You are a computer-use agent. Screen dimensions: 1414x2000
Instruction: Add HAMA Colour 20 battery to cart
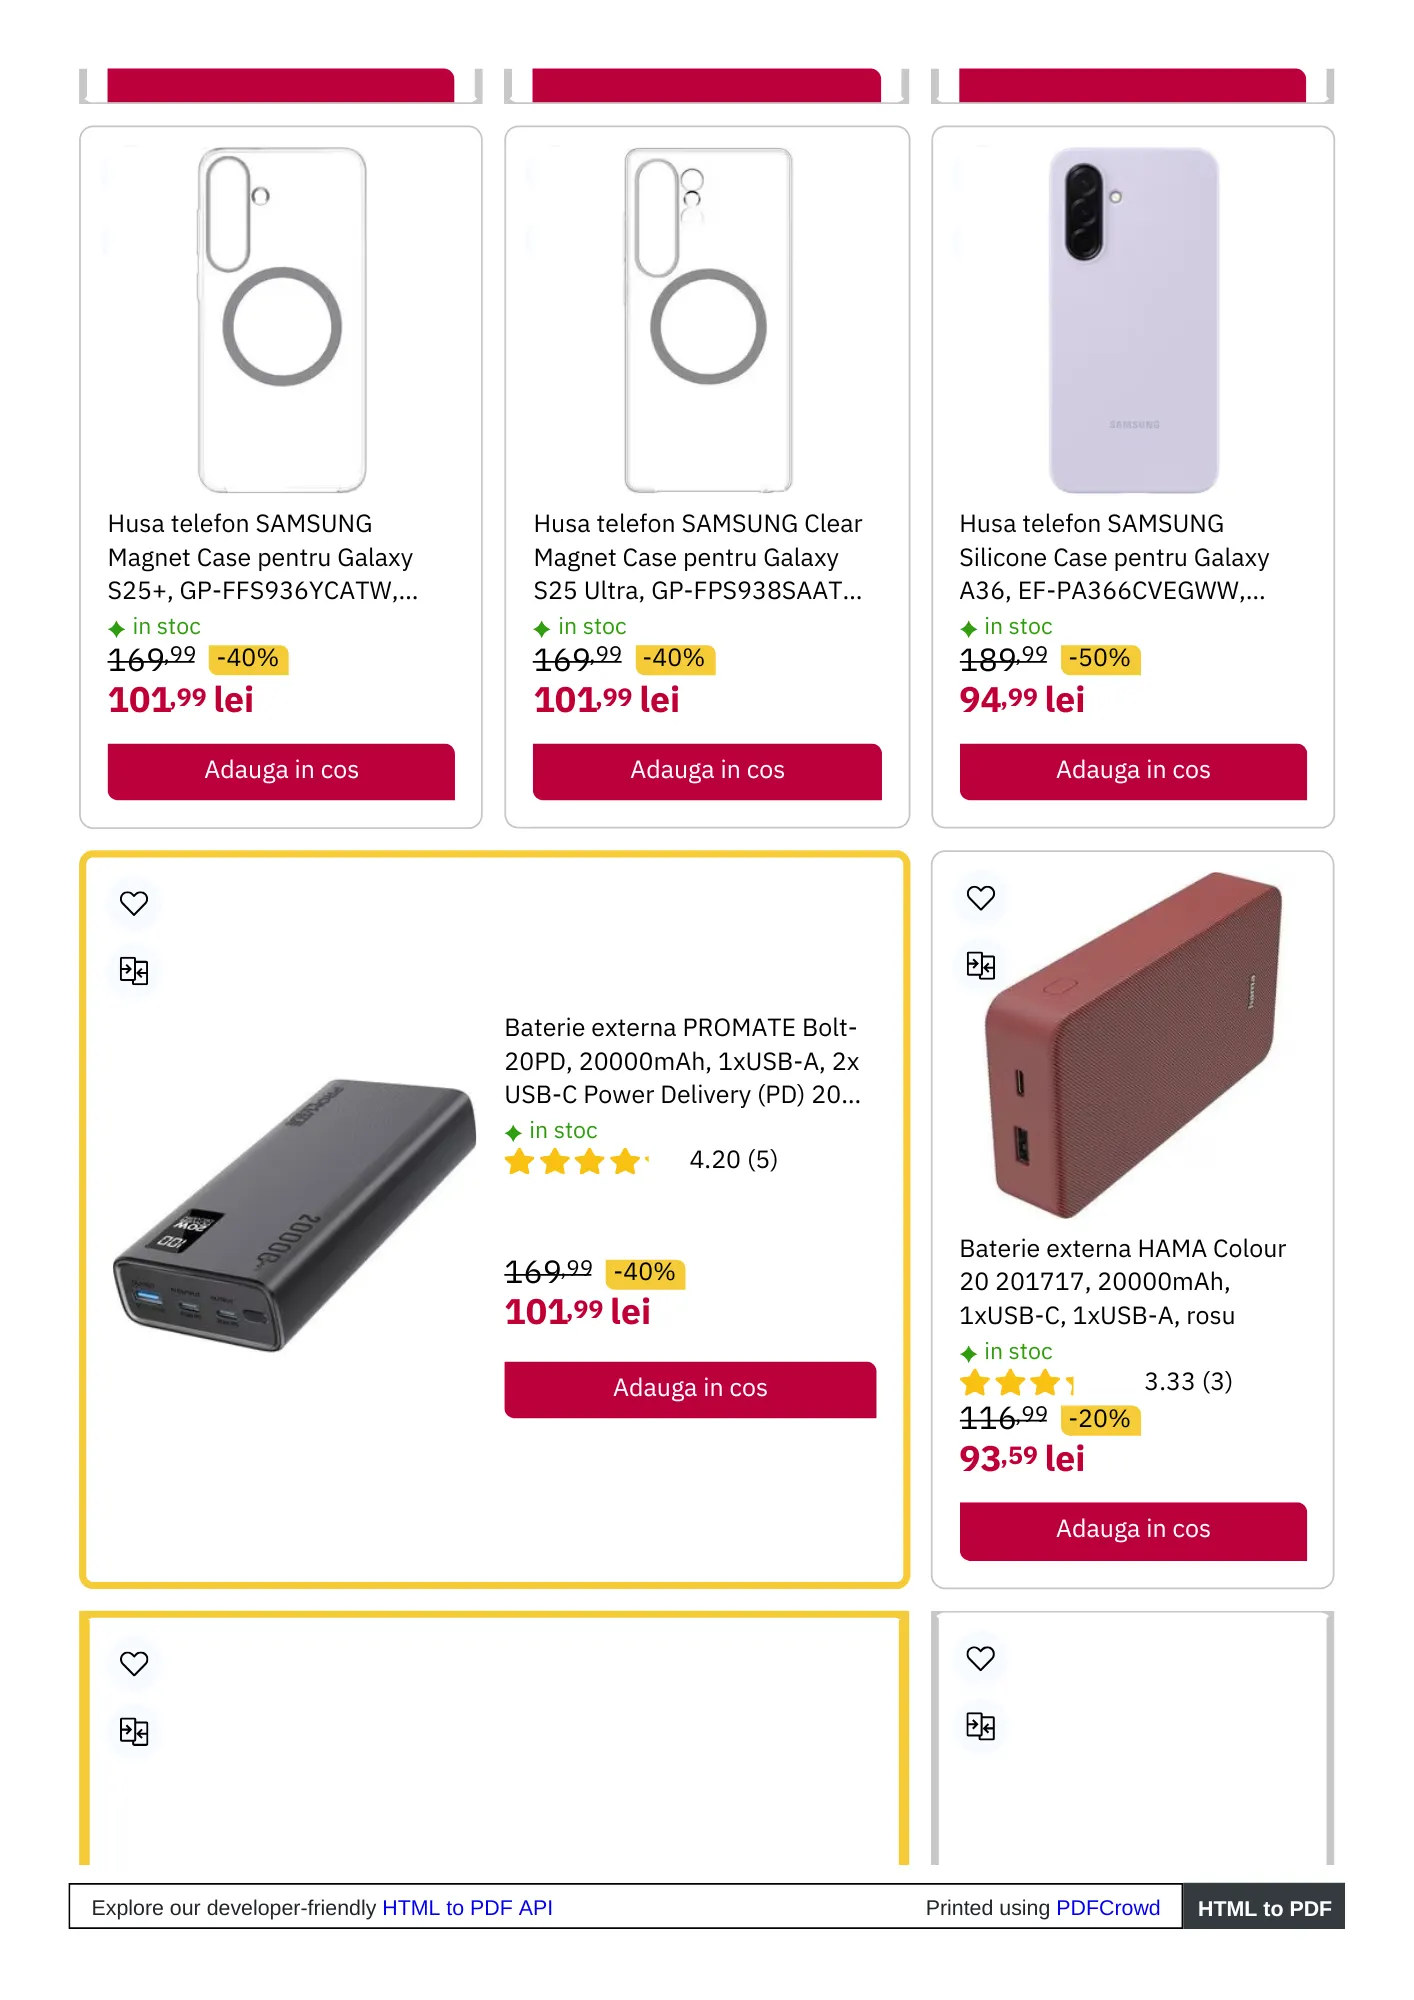tap(1133, 1530)
